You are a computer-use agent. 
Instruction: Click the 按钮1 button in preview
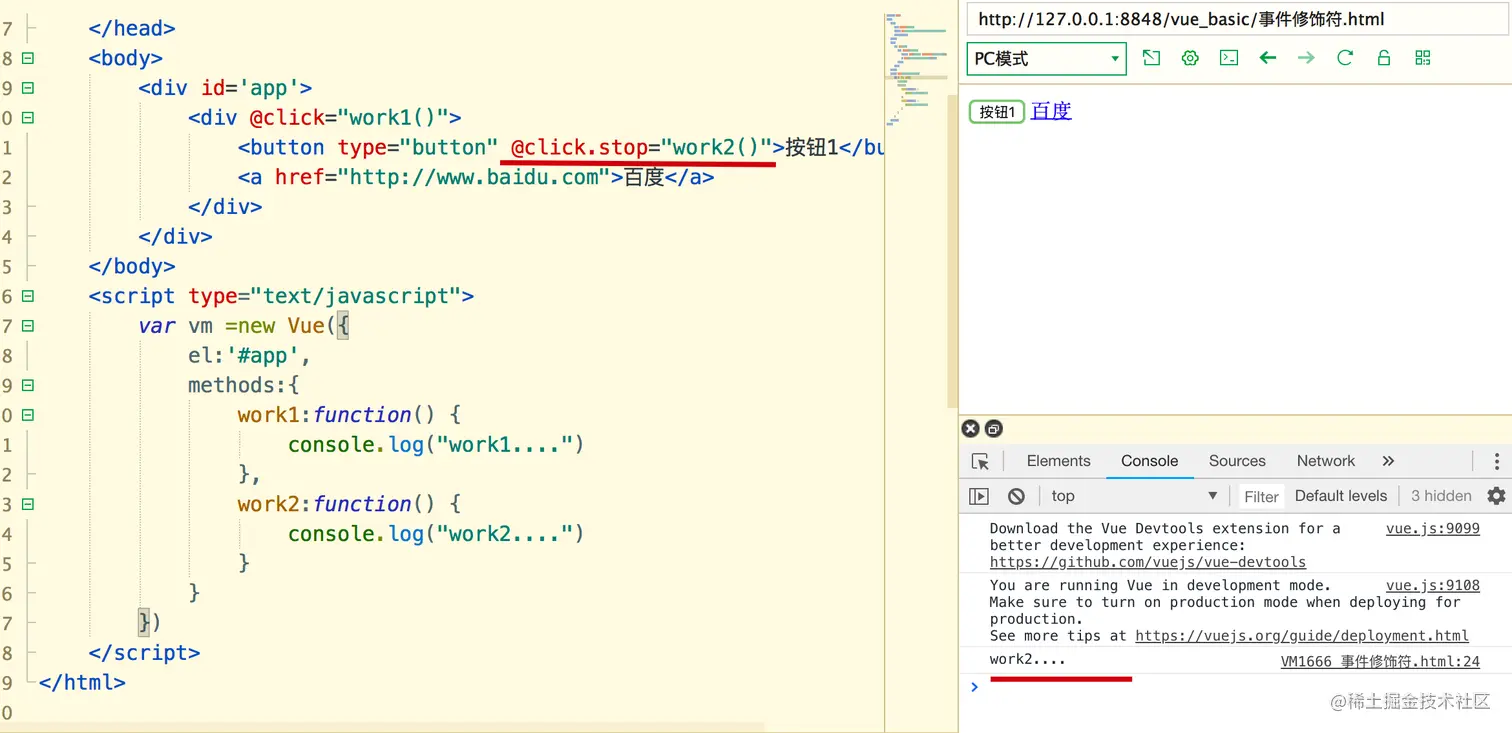(x=997, y=112)
